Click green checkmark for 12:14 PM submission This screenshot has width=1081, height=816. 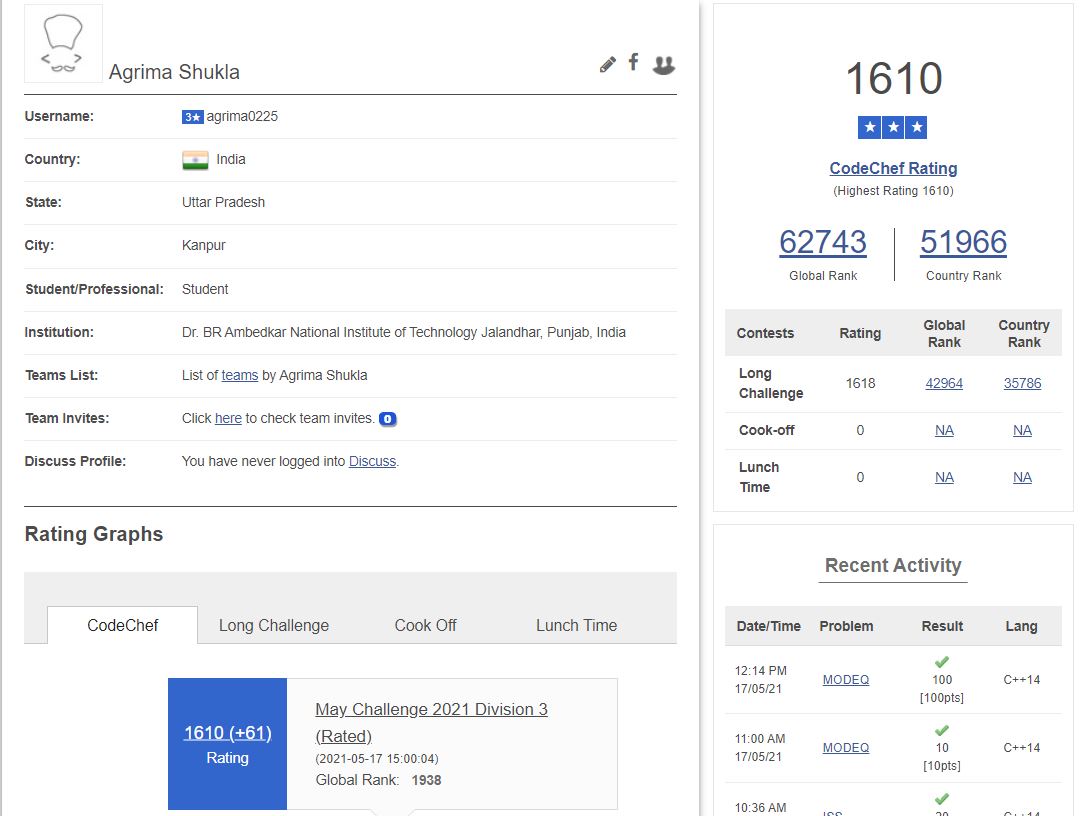(x=942, y=662)
